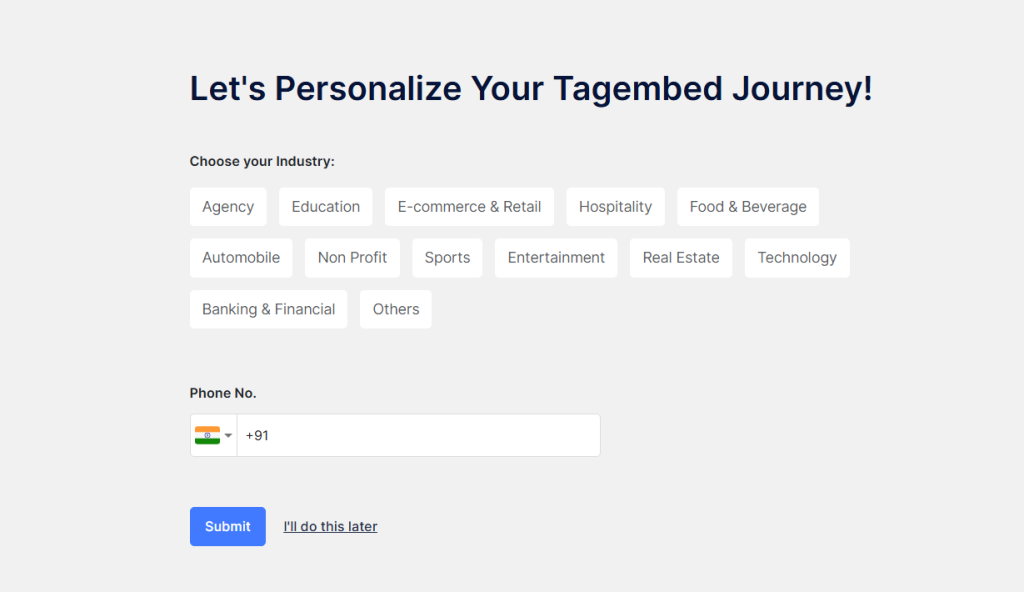Select the Agency industry option
Screen dimensions: 1024x592
(x=228, y=207)
